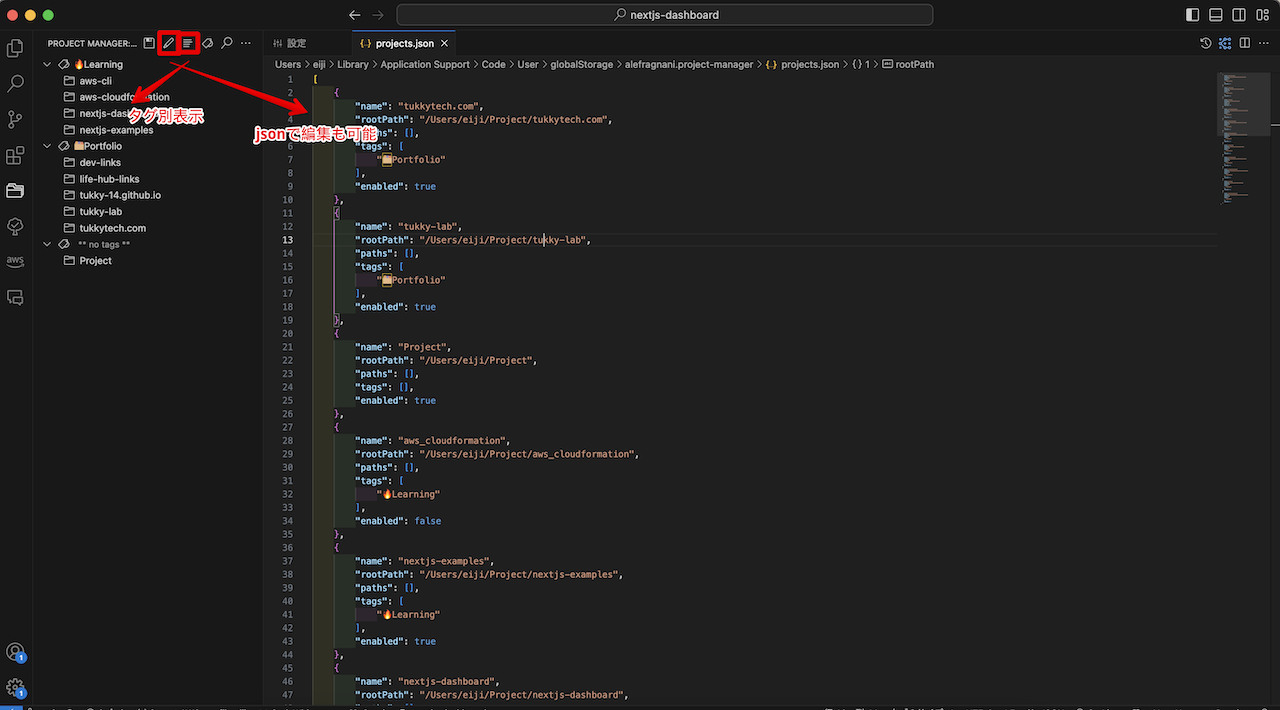Collapse the no tags group
Image resolution: width=1280 pixels, height=710 pixels.
point(47,244)
